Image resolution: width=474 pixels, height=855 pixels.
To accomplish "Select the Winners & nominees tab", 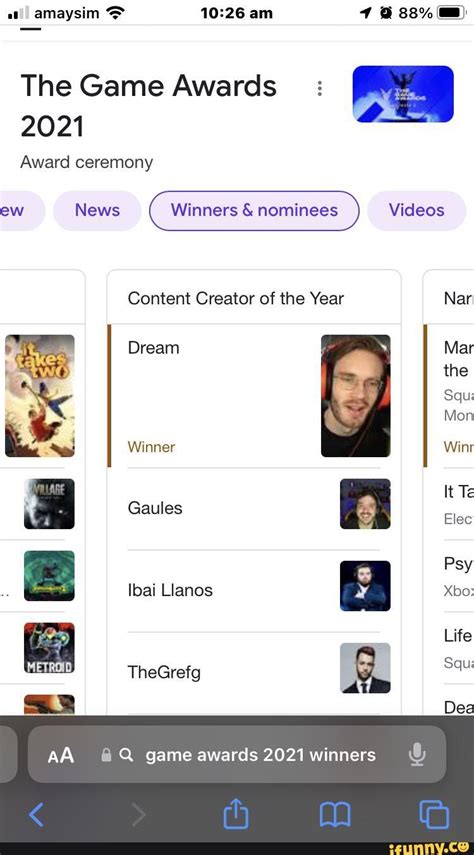I will (254, 210).
